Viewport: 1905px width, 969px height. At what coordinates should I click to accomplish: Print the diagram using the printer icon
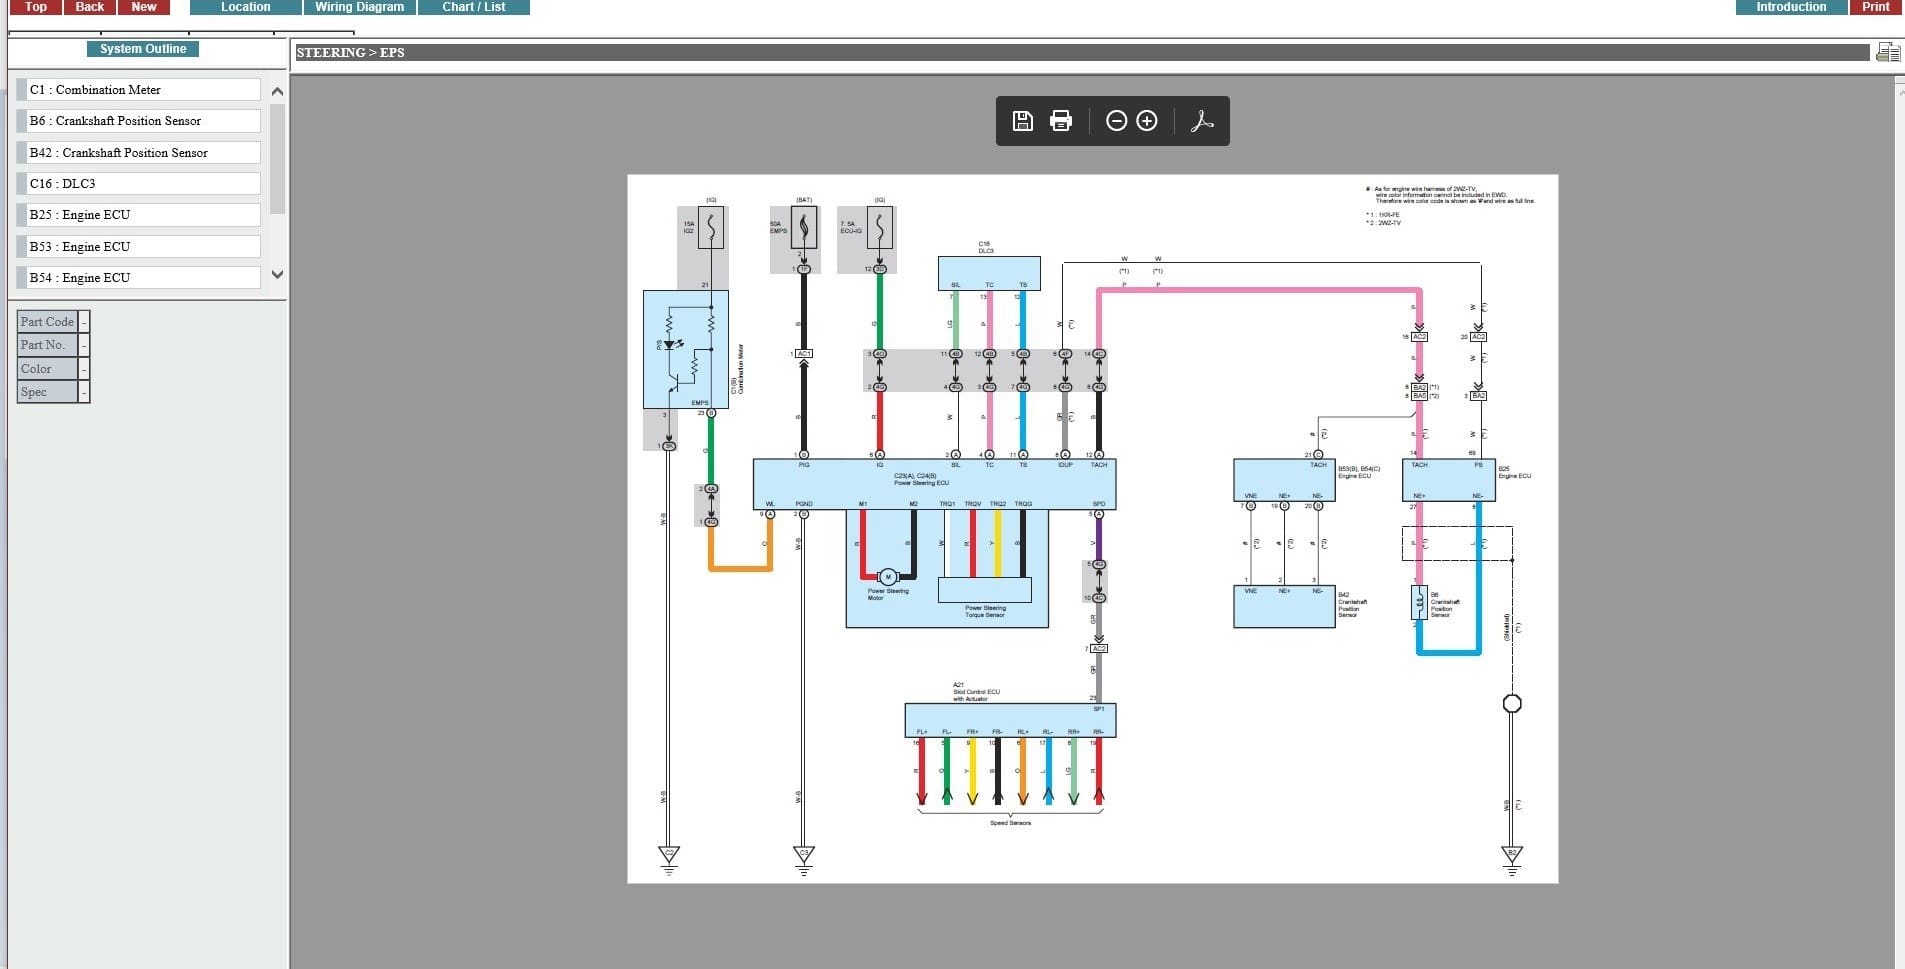click(1061, 121)
